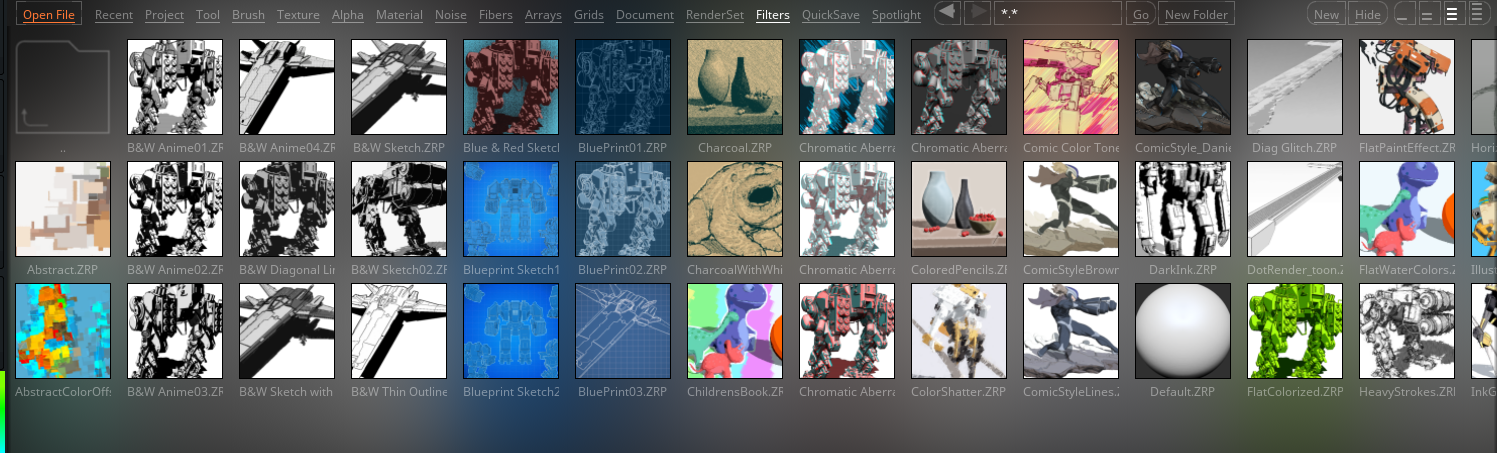Select the FlatColorized.ZRP green thumbnail

[1295, 331]
